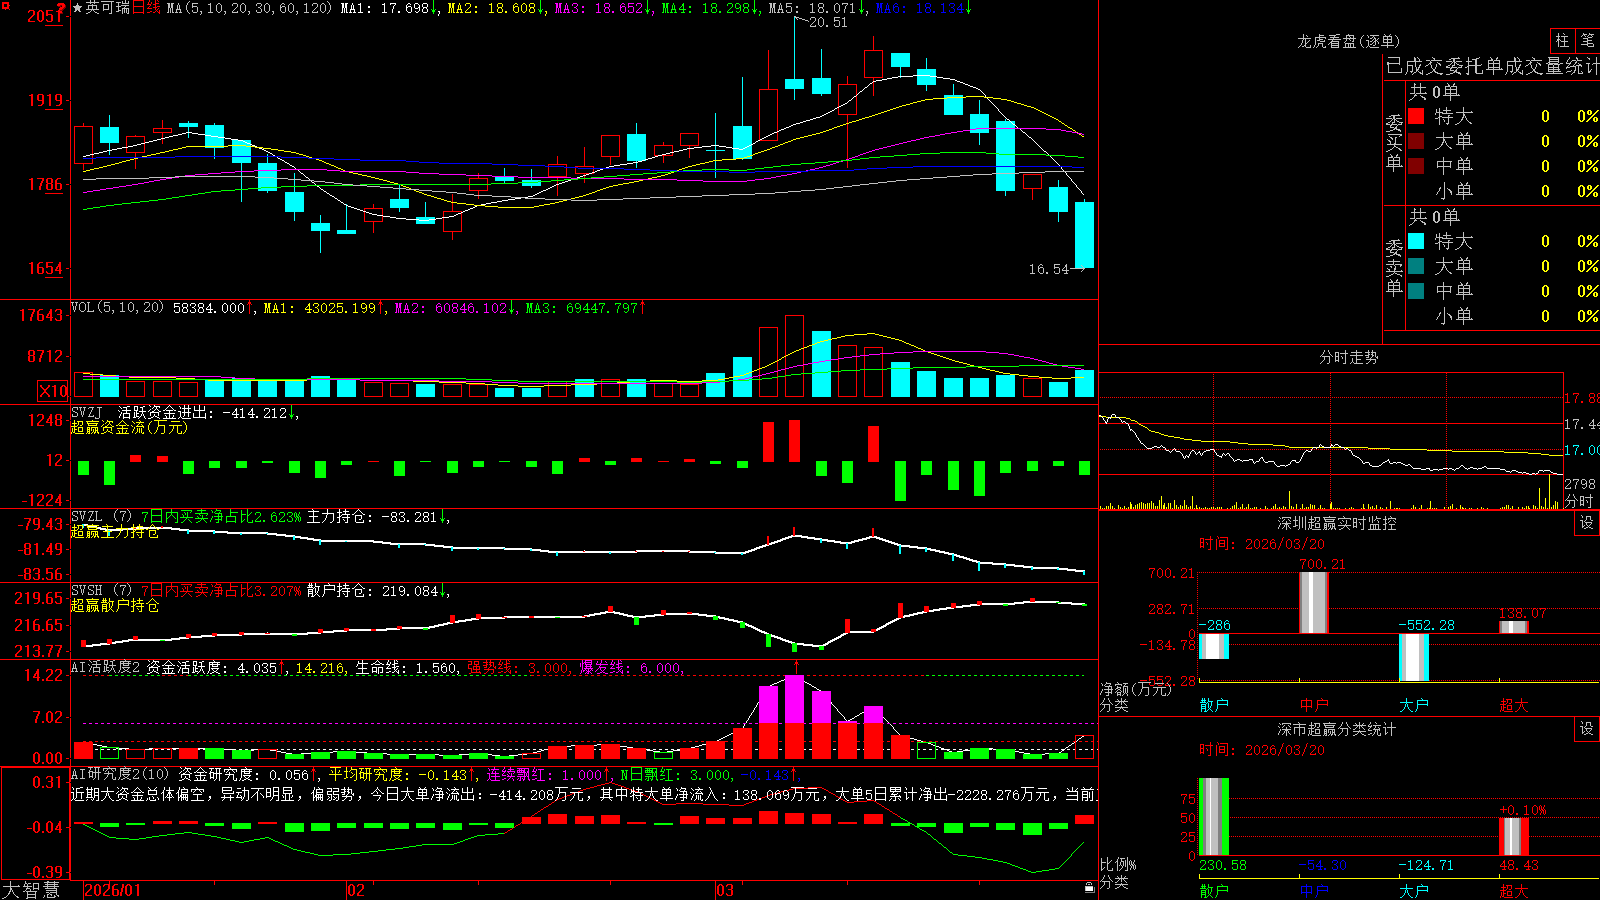The height and width of the screenshot is (900, 1600).
Task: Click the 超赢主力持仓 label
Action: coord(114,531)
